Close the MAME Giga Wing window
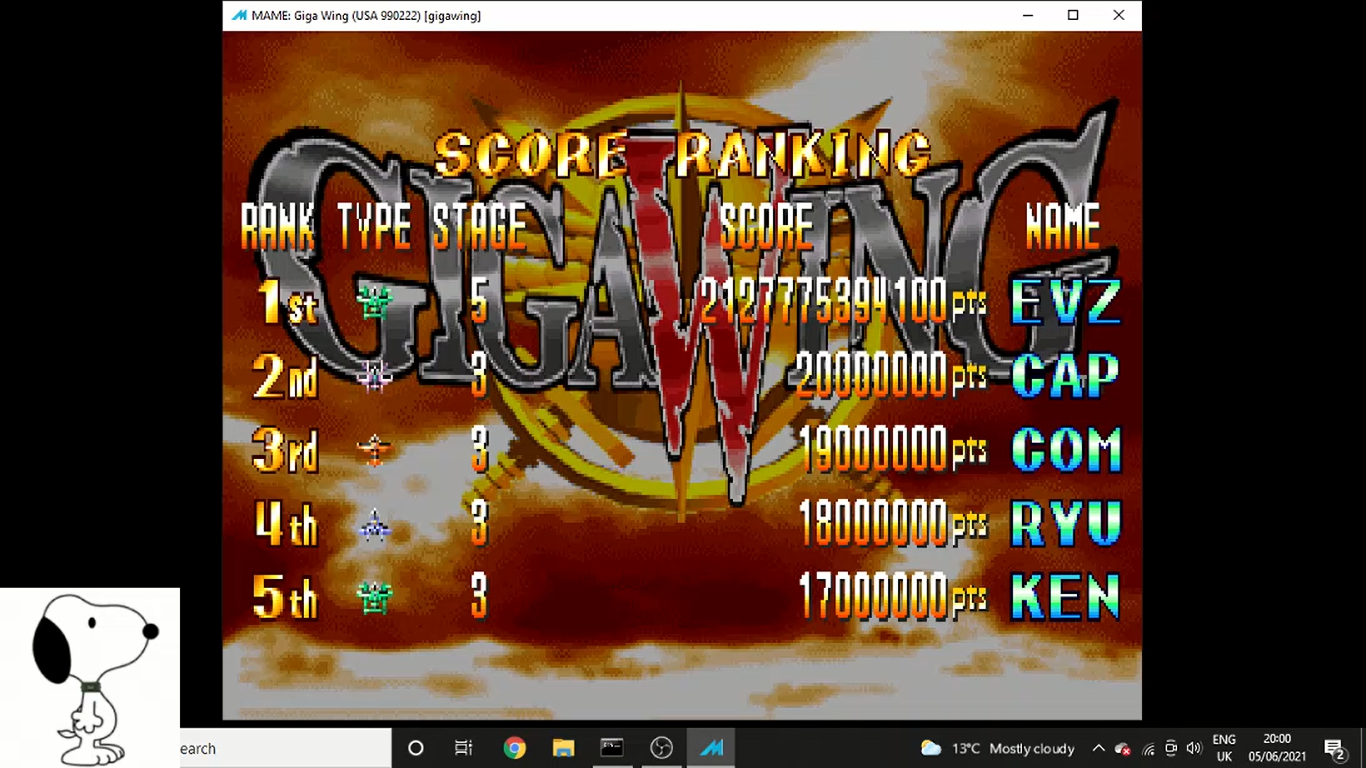Screen dimensions: 1366x768 pos(1119,15)
